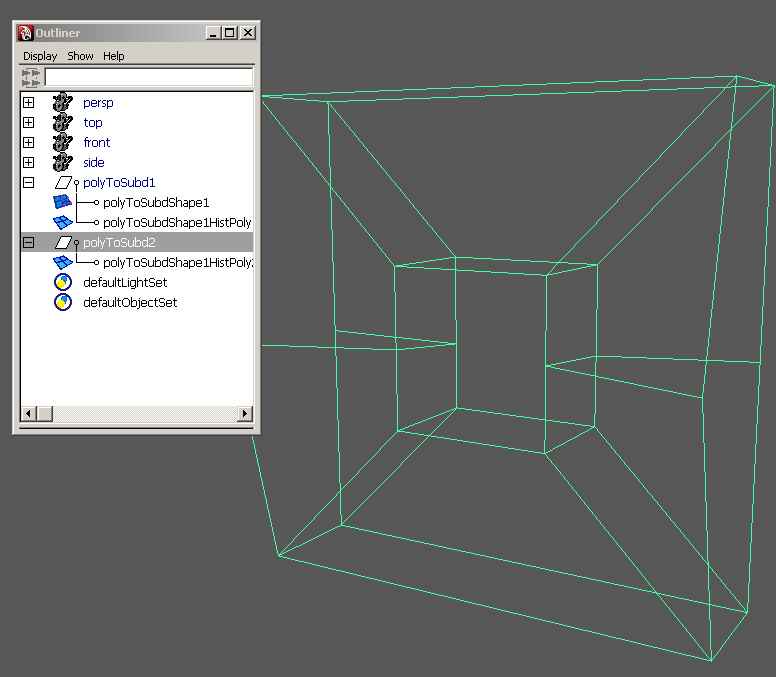Click the defaultLightSet set icon
Image resolution: width=776 pixels, height=677 pixels.
63,282
